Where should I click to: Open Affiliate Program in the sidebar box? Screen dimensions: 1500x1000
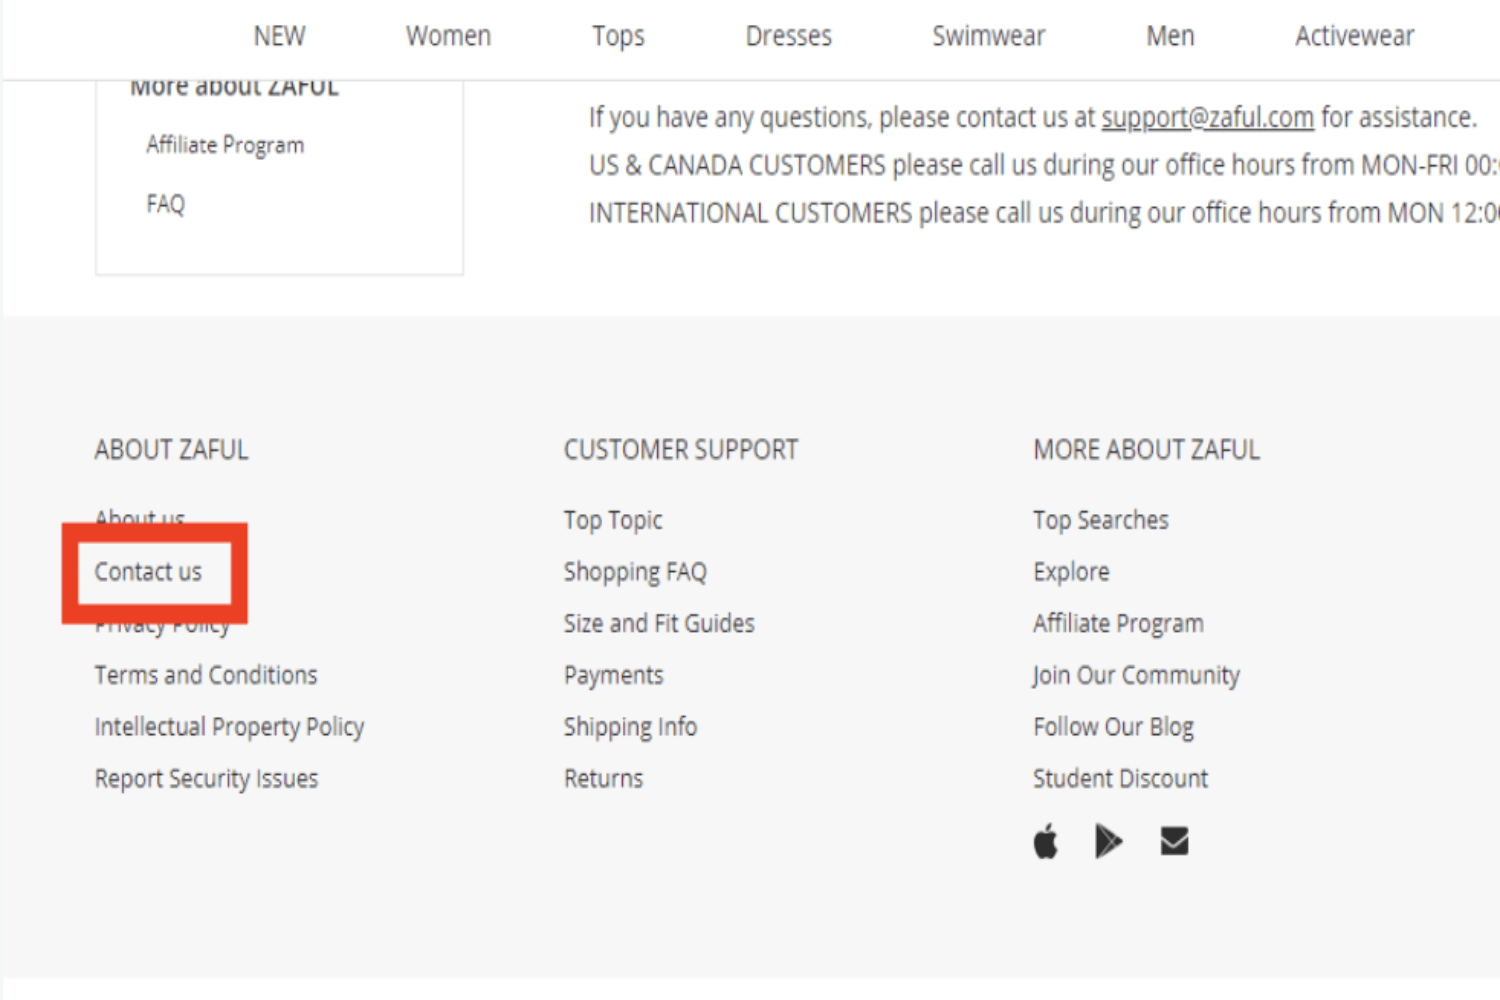click(x=225, y=146)
